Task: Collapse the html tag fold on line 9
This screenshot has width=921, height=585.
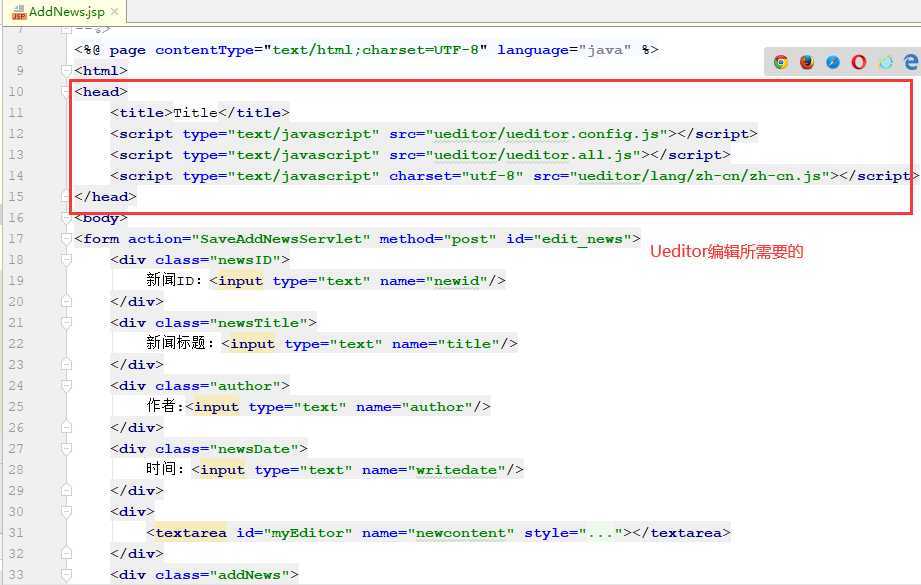Action: (x=66, y=70)
